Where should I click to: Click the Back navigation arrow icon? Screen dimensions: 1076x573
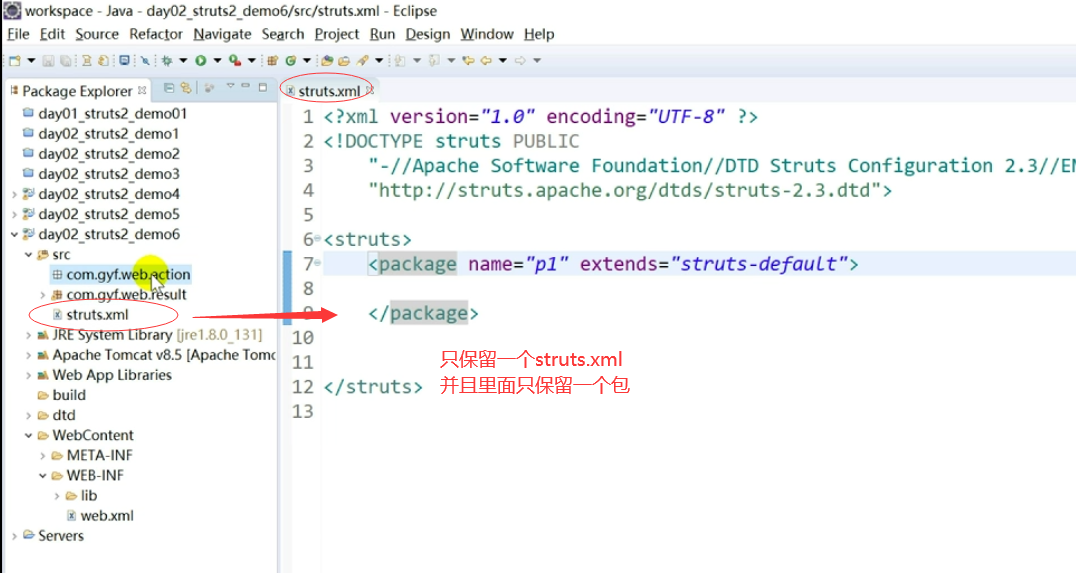click(486, 61)
